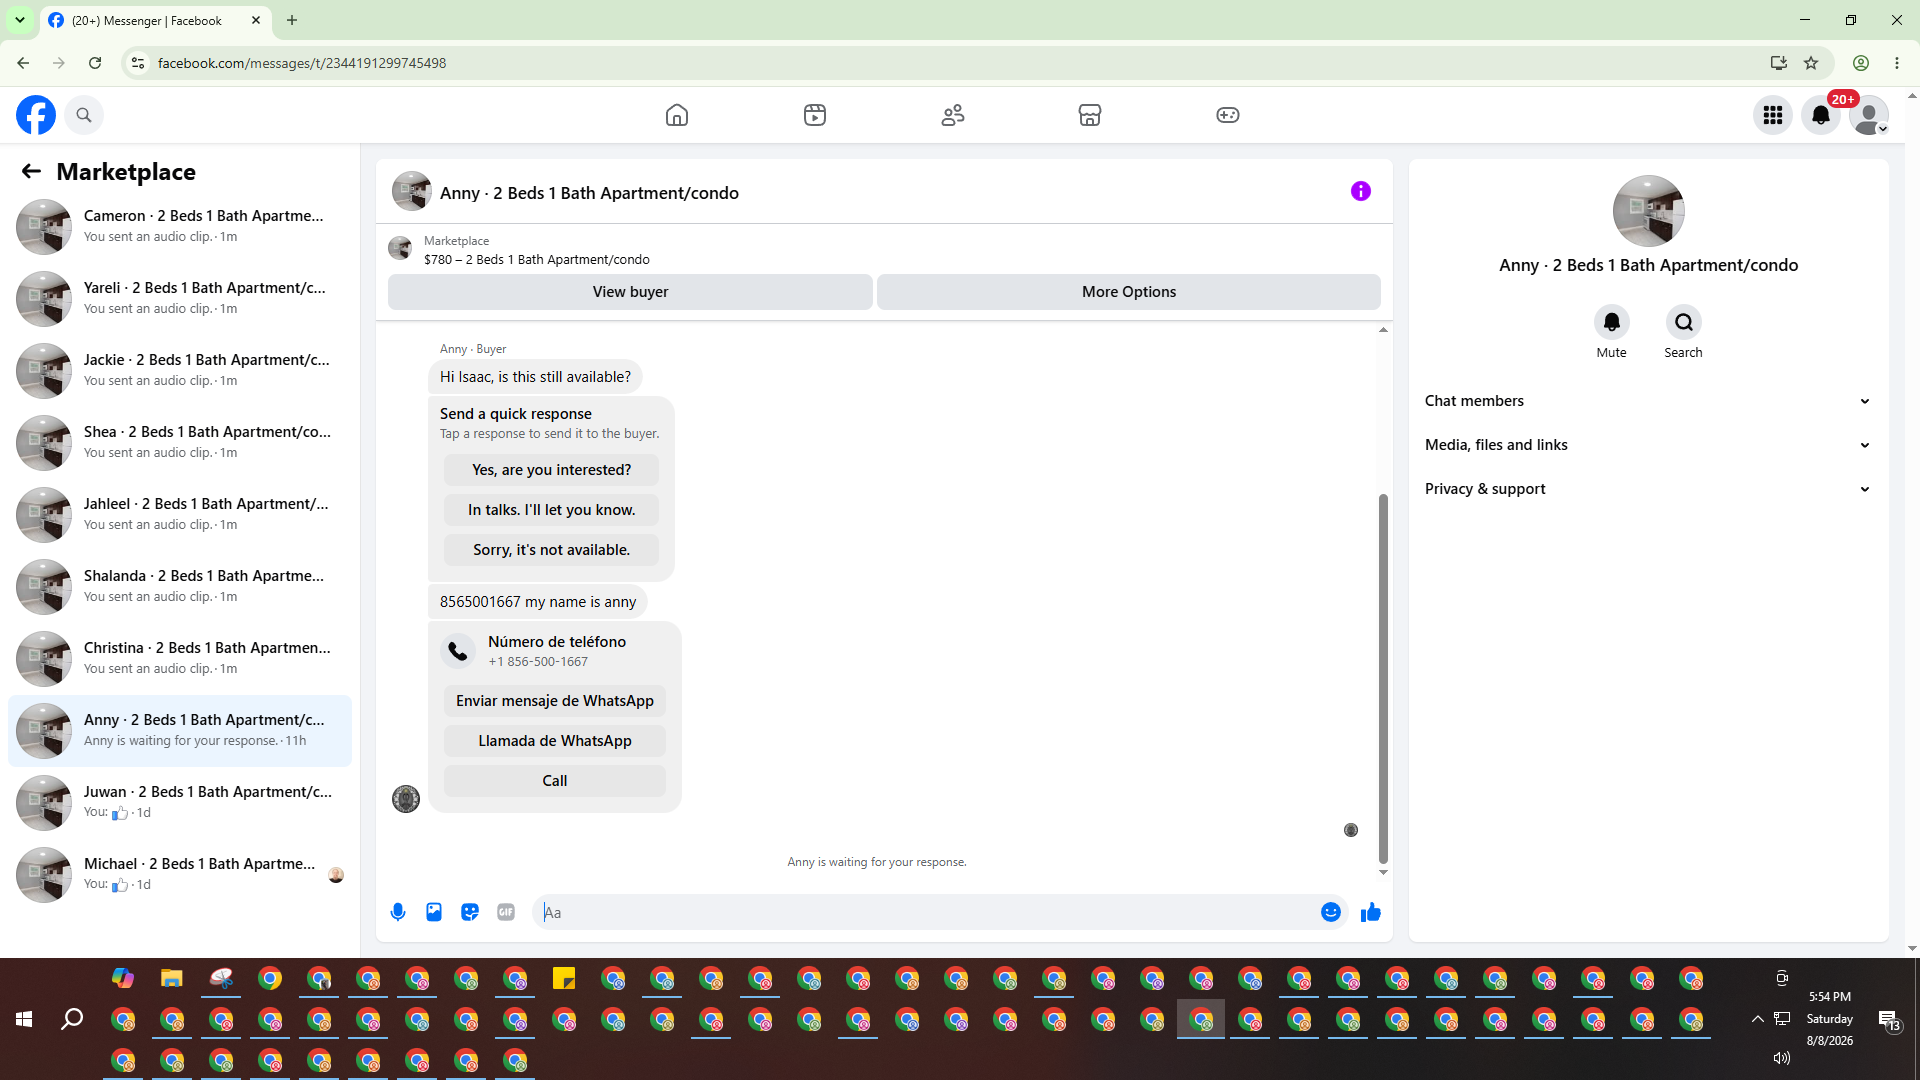Viewport: 1920px width, 1080px height.
Task: Select the Anny conversation in the list
Action: 180,731
